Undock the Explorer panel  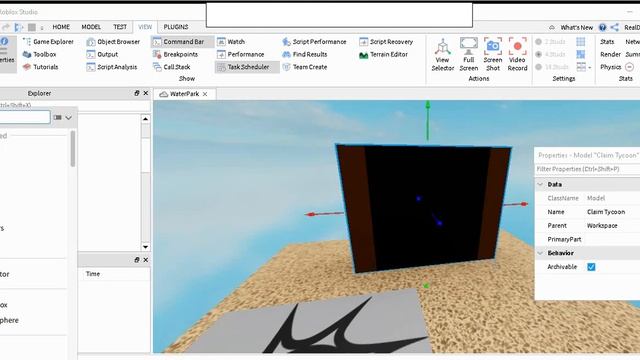[x=137, y=93]
